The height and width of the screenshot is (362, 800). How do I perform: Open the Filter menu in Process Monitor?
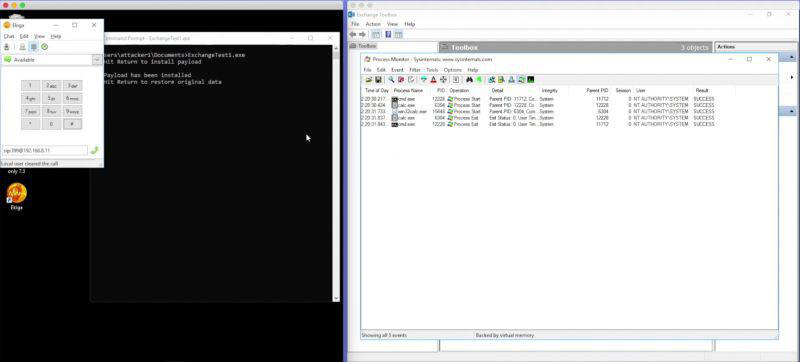coord(415,70)
